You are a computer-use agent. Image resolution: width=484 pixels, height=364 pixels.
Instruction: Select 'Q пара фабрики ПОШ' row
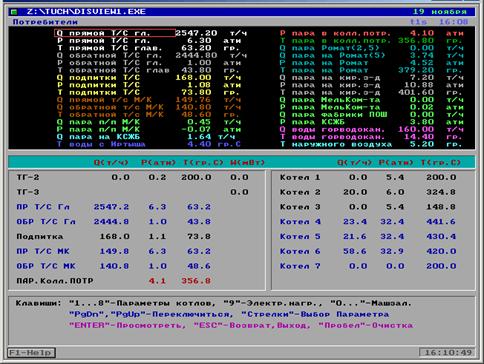click(x=371, y=114)
